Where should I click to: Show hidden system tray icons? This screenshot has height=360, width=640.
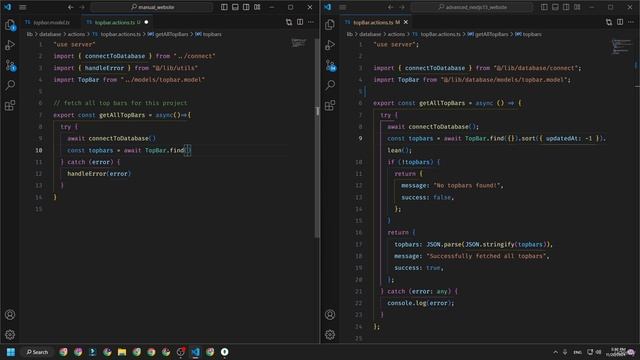pos(556,352)
